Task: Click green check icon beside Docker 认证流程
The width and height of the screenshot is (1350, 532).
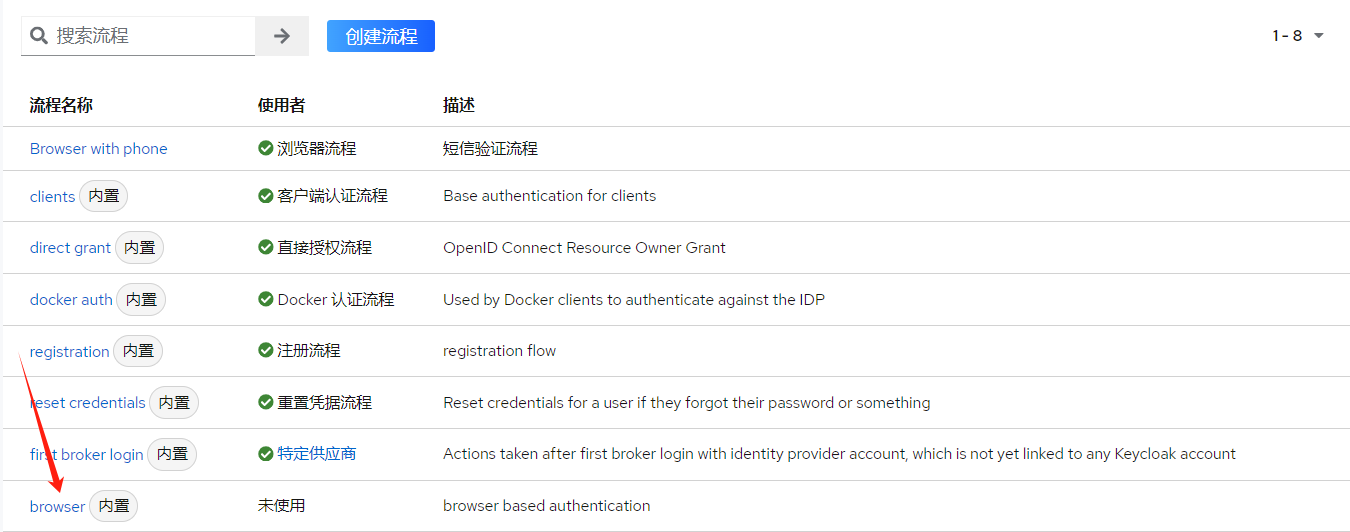Action: [x=266, y=299]
